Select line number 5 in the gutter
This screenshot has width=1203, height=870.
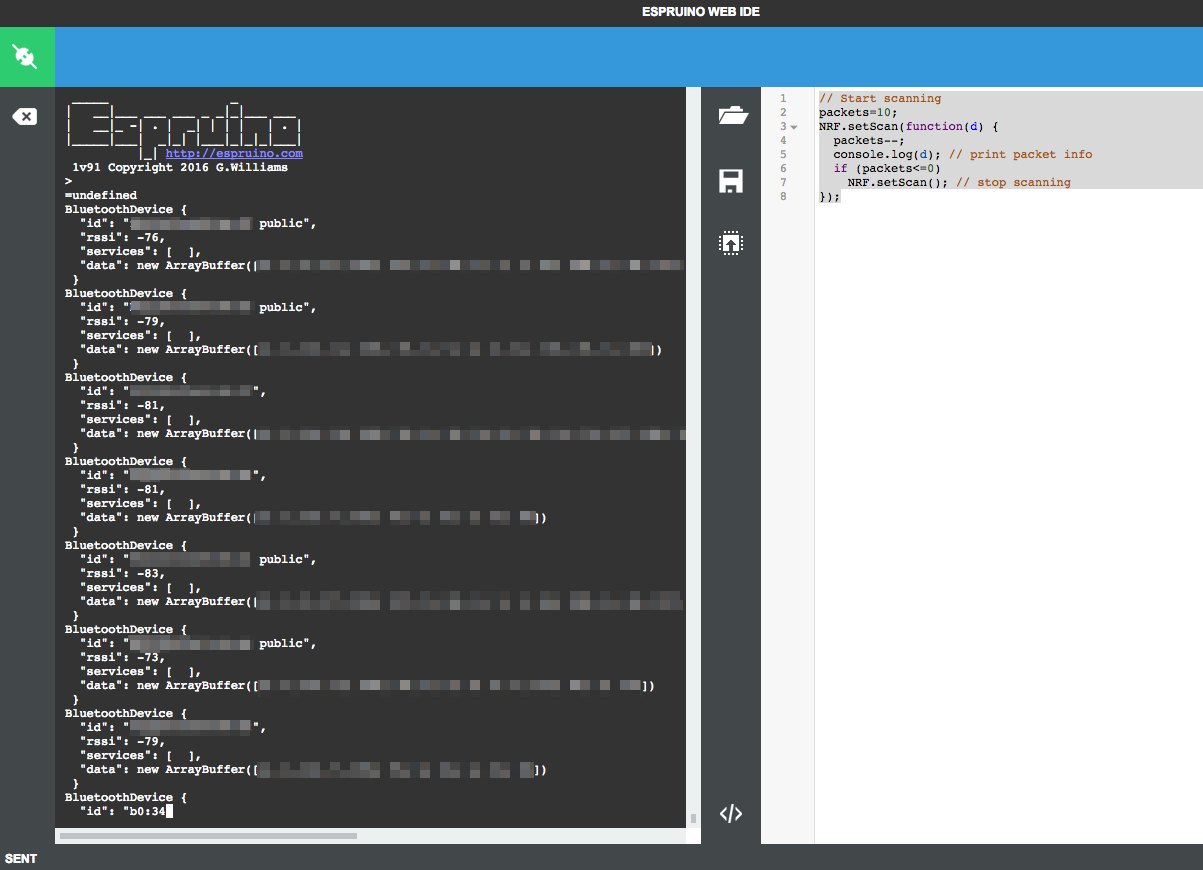coord(783,154)
